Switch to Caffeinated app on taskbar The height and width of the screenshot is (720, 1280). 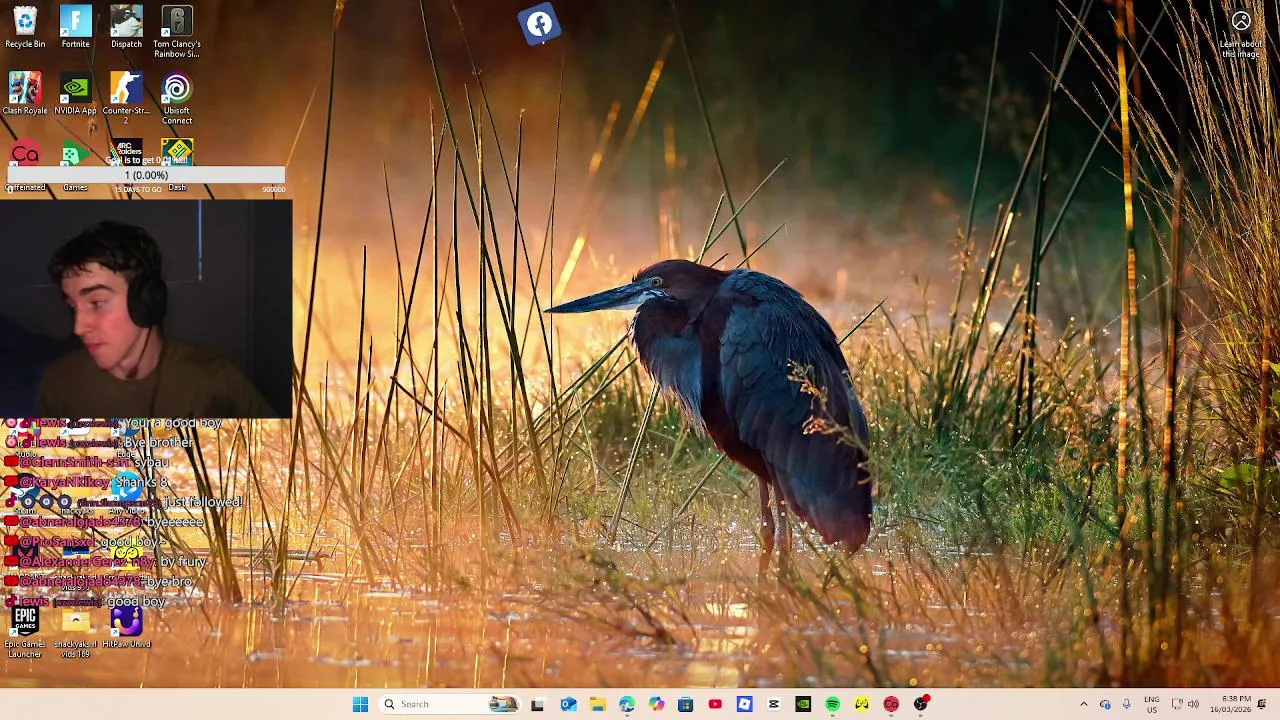click(891, 704)
